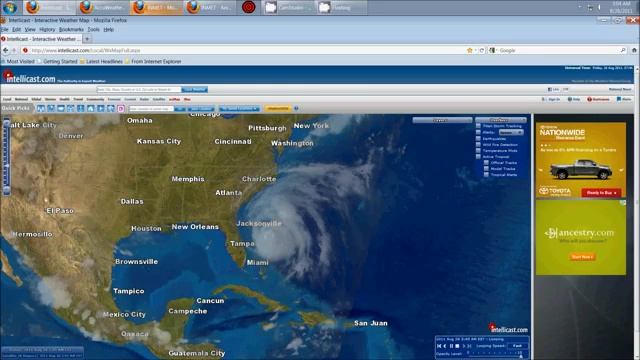Click the Firefox forward arrow
The height and width of the screenshot is (360, 640).
pos(14,50)
